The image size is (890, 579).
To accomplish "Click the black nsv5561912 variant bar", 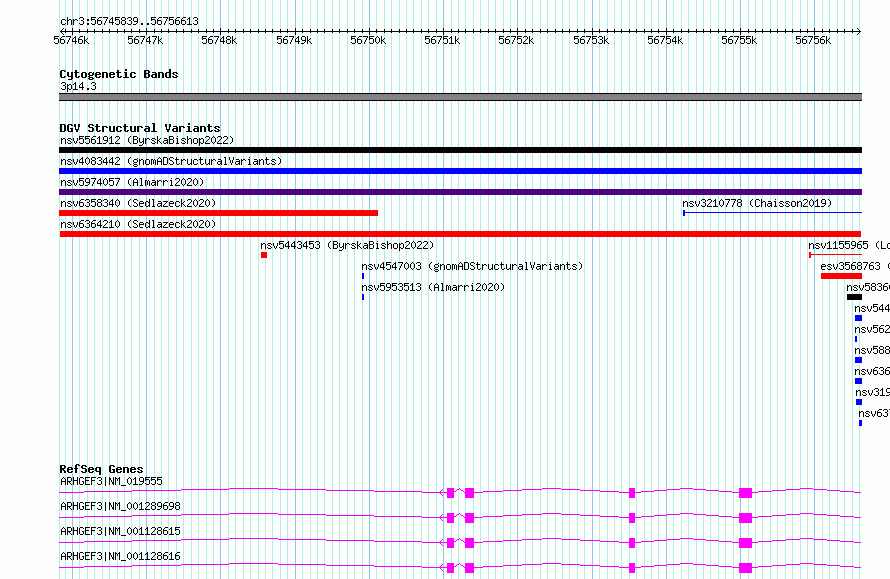I will tap(460, 150).
